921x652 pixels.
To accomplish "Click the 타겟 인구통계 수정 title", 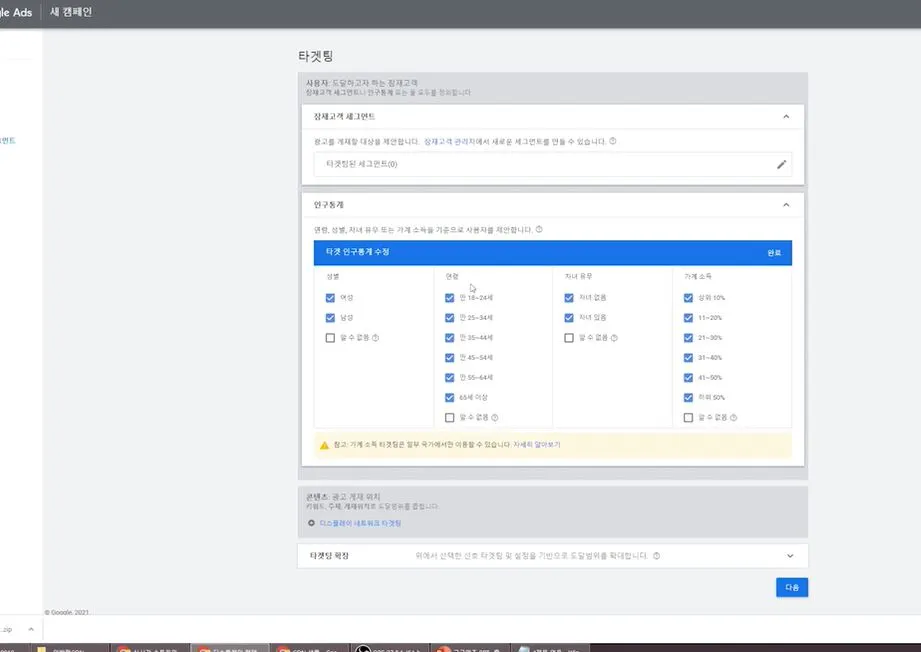I will (358, 251).
